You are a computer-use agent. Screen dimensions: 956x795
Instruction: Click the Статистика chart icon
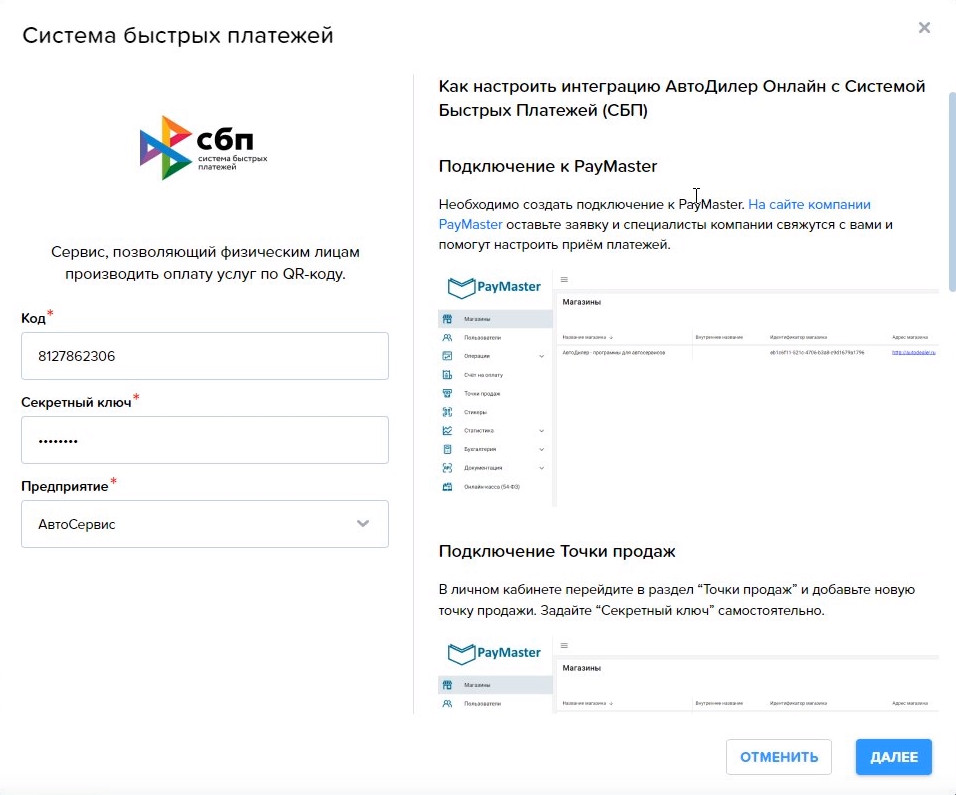(447, 431)
